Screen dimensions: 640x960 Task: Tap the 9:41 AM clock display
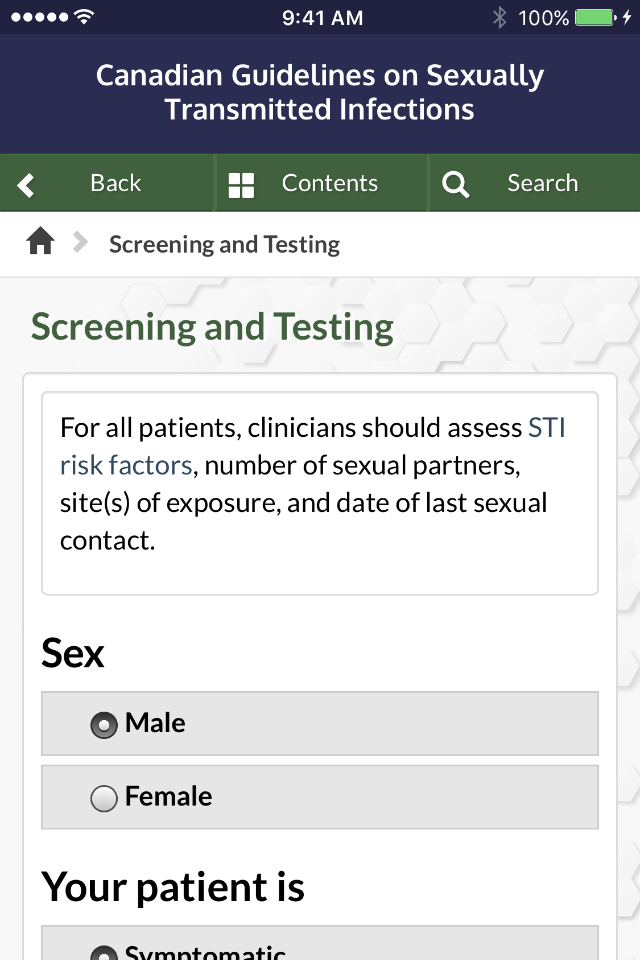pyautogui.click(x=320, y=16)
